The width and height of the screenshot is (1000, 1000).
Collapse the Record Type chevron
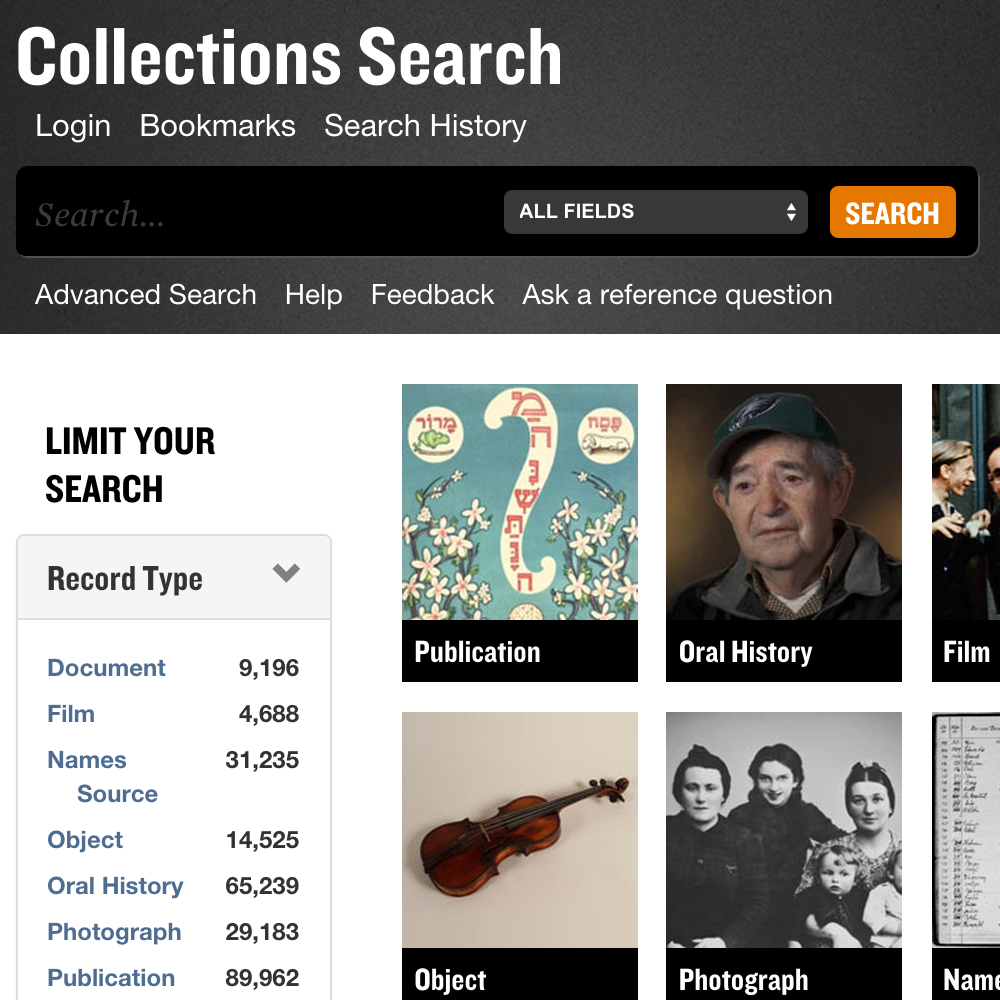pyautogui.click(x=286, y=573)
